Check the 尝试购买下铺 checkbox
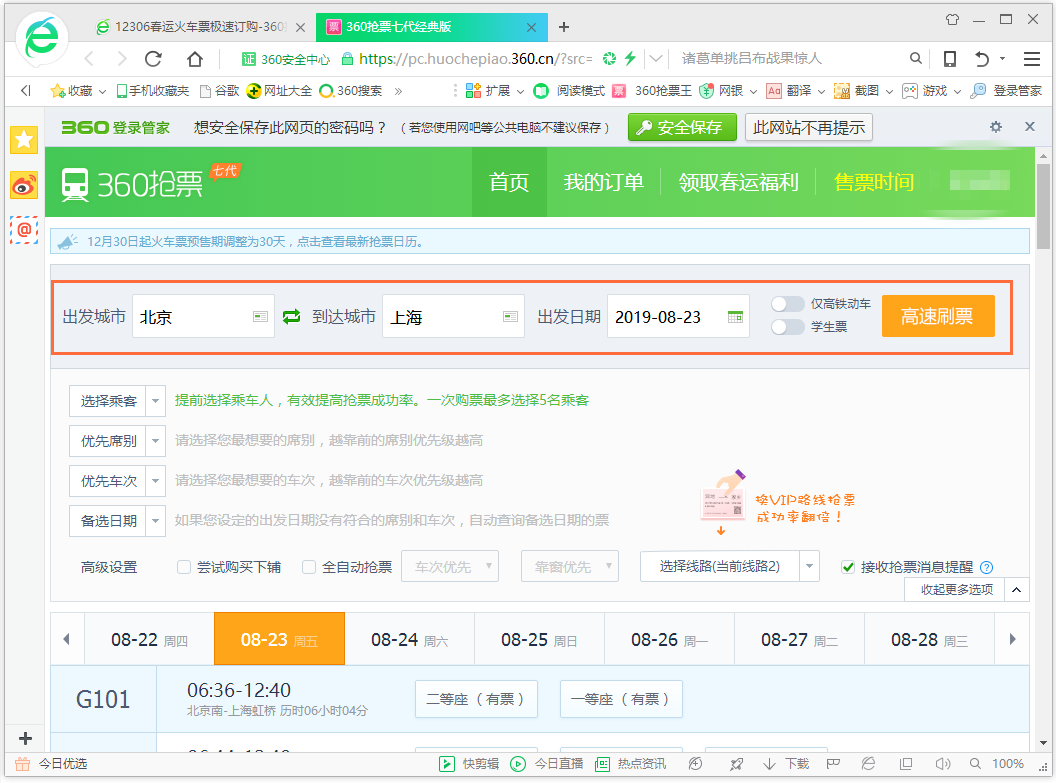Screen dimensions: 1056x783 [184, 567]
